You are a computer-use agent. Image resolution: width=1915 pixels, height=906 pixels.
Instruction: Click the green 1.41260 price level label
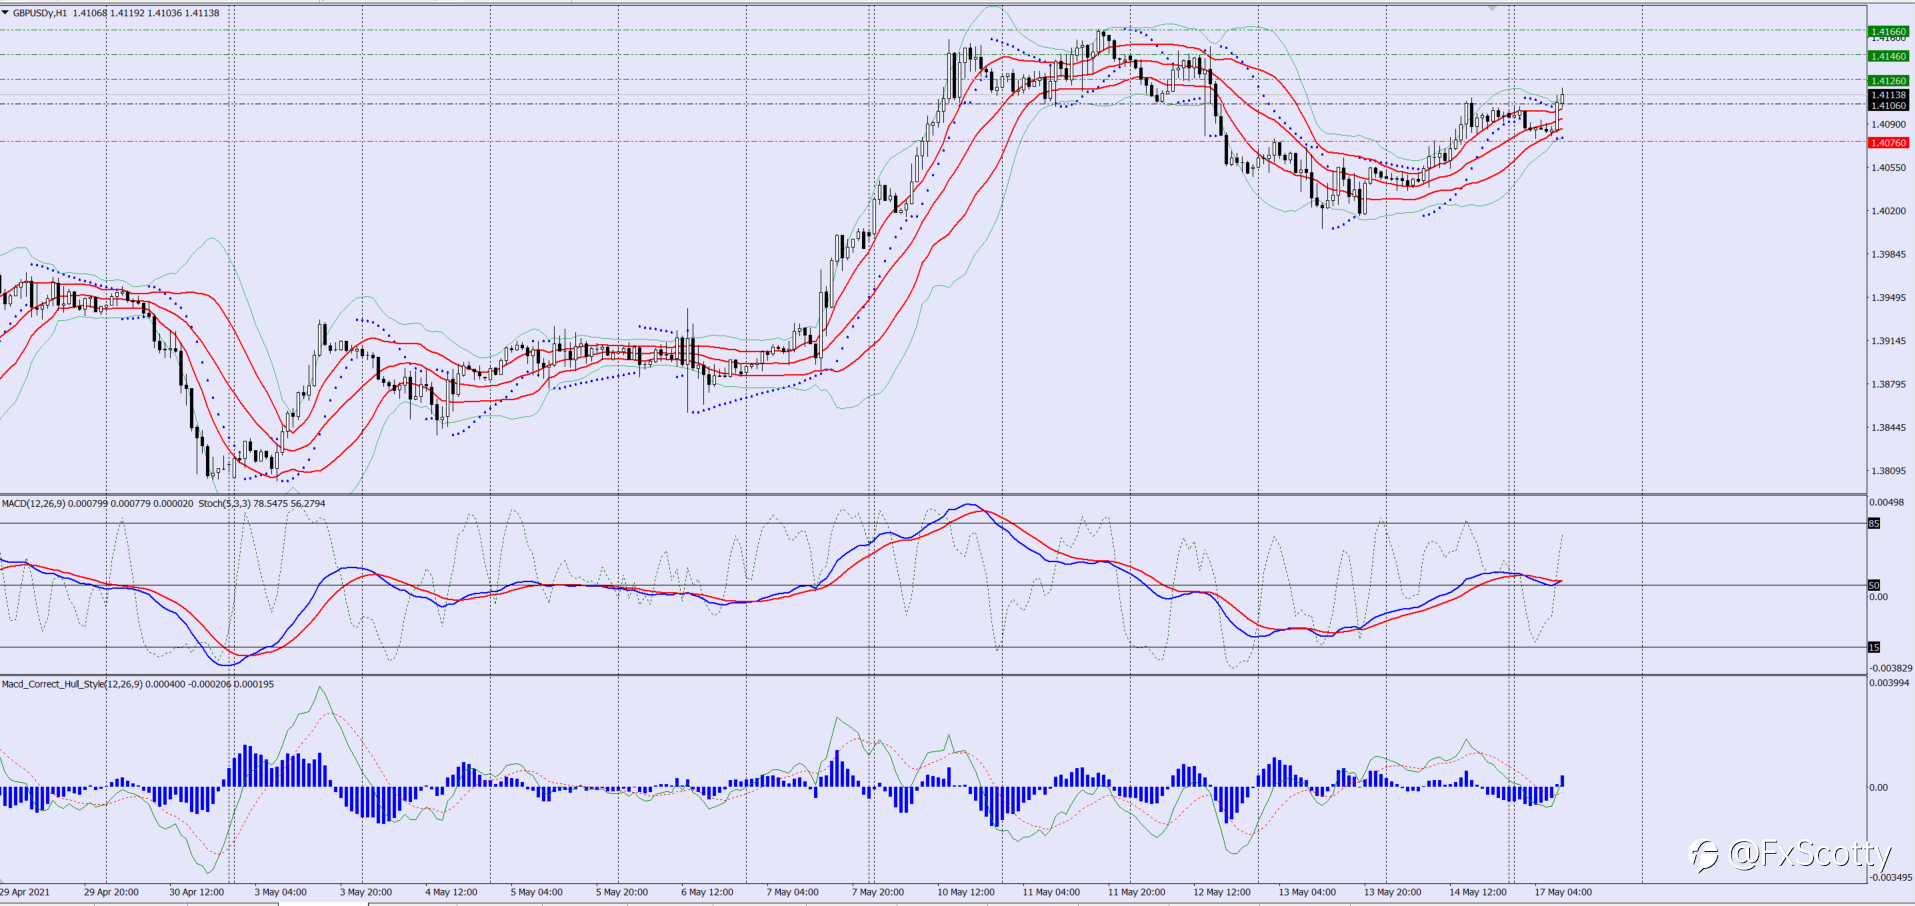click(1889, 81)
